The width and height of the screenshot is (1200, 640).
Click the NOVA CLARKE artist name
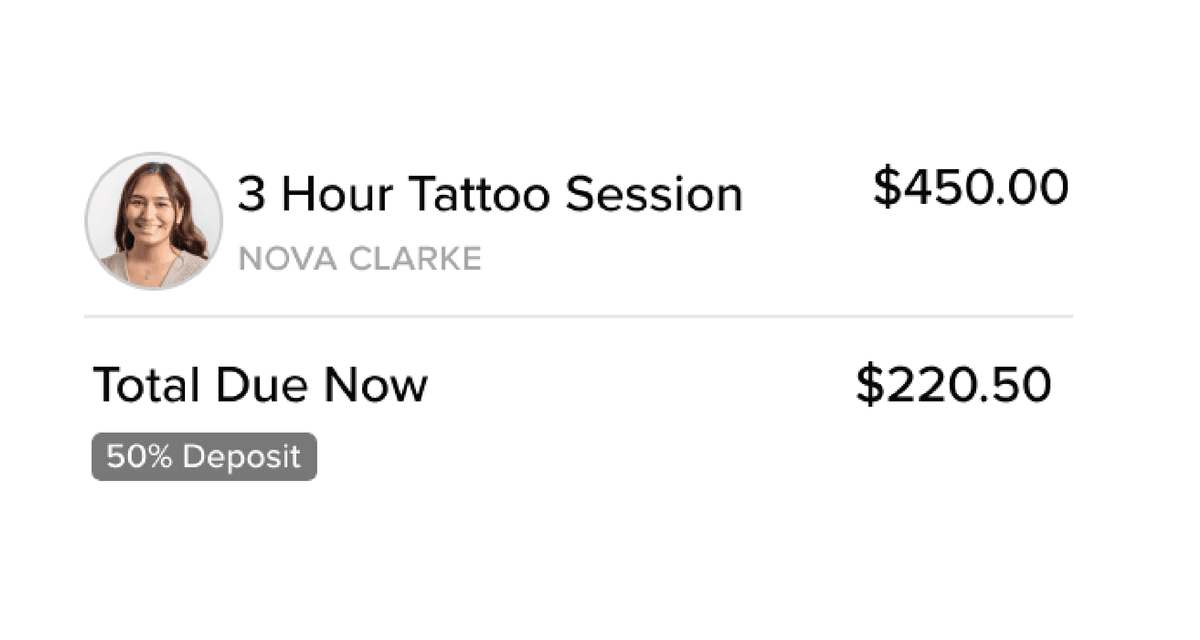(359, 260)
